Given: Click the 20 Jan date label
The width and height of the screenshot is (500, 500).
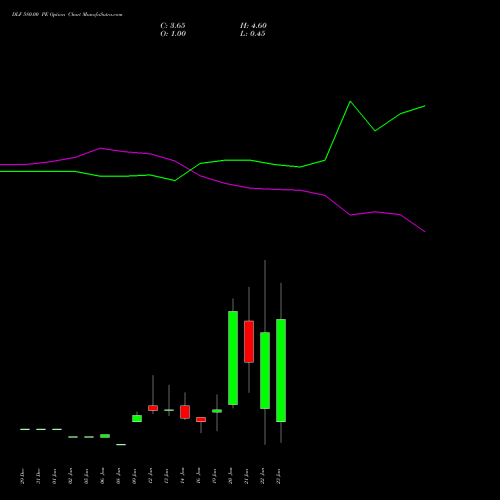Looking at the screenshot, I should (230, 476).
